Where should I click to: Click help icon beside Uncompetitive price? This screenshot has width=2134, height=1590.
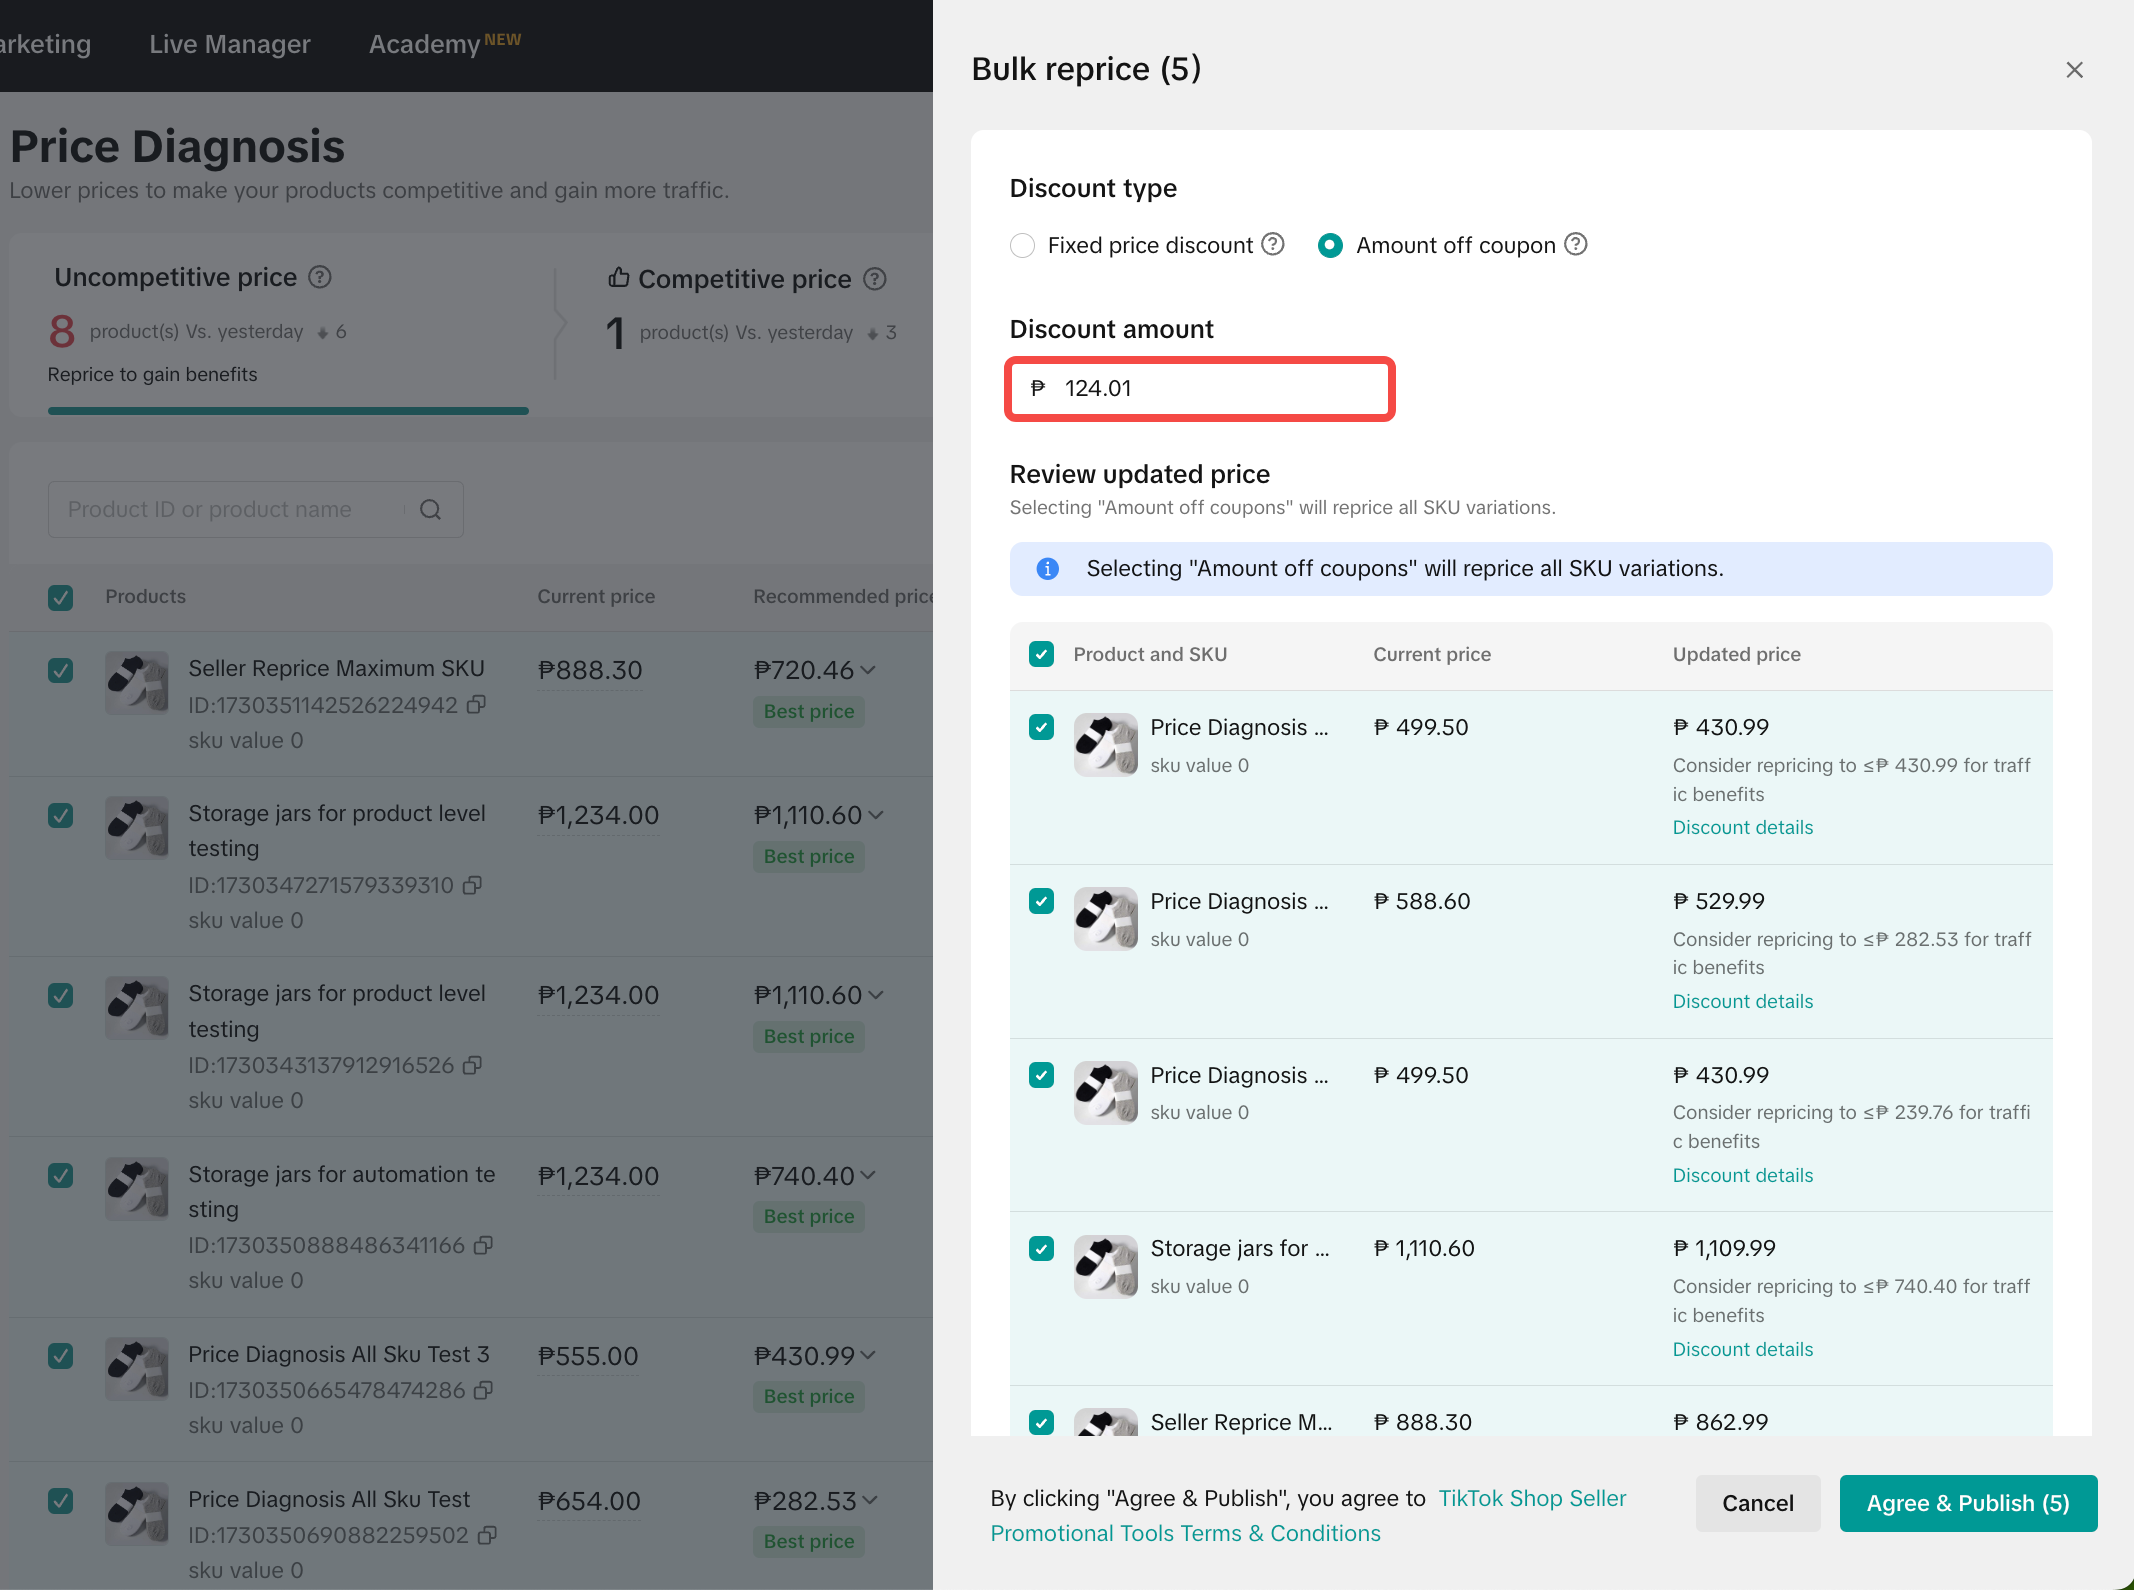(x=319, y=277)
